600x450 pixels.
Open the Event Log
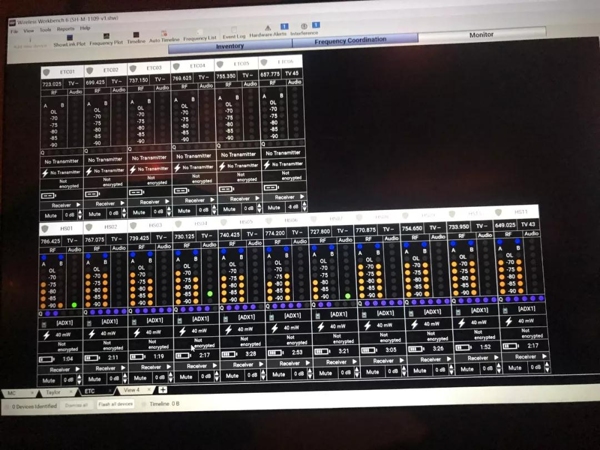[234, 34]
